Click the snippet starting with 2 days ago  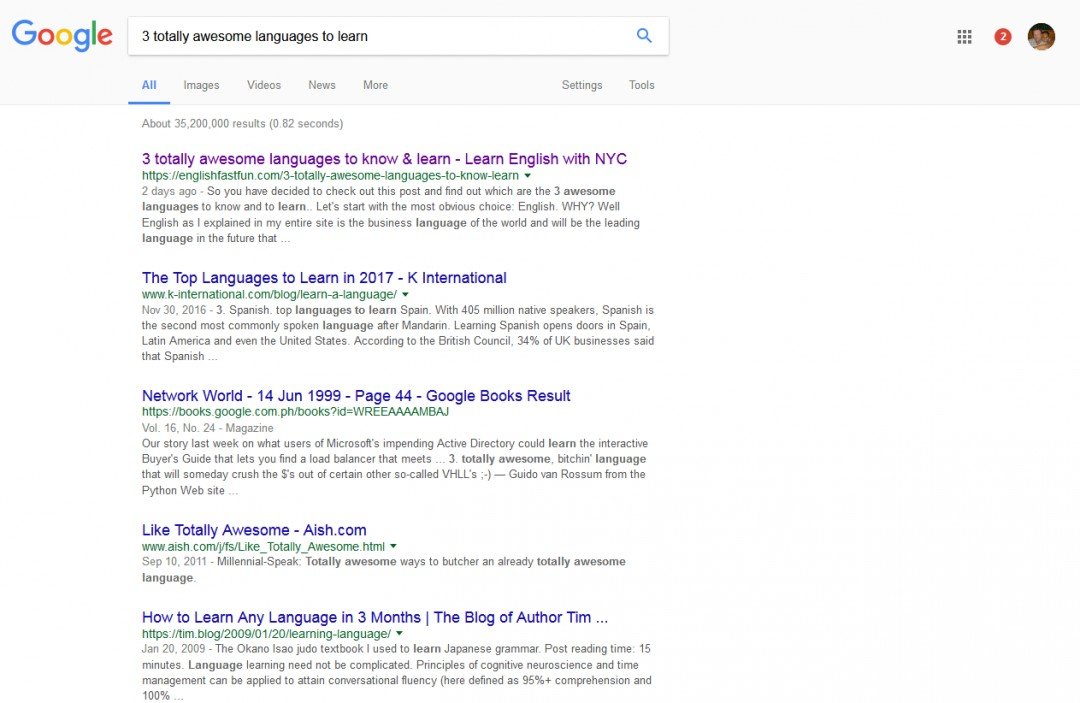coord(391,215)
